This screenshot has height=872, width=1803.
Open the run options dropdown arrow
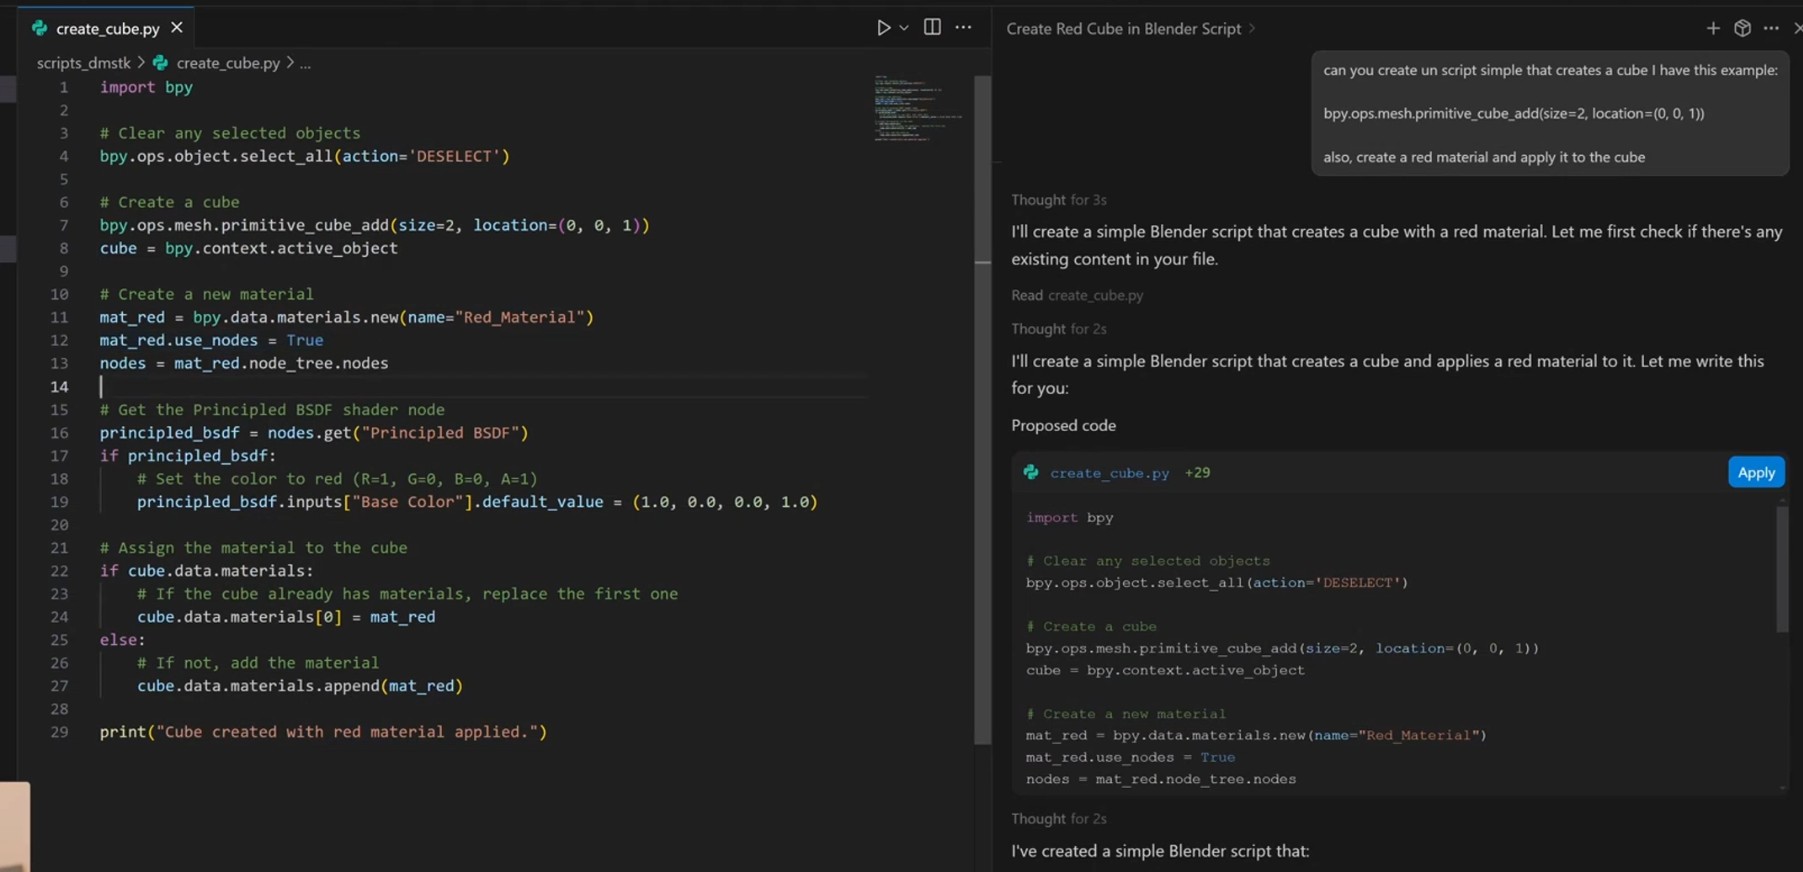click(x=904, y=28)
